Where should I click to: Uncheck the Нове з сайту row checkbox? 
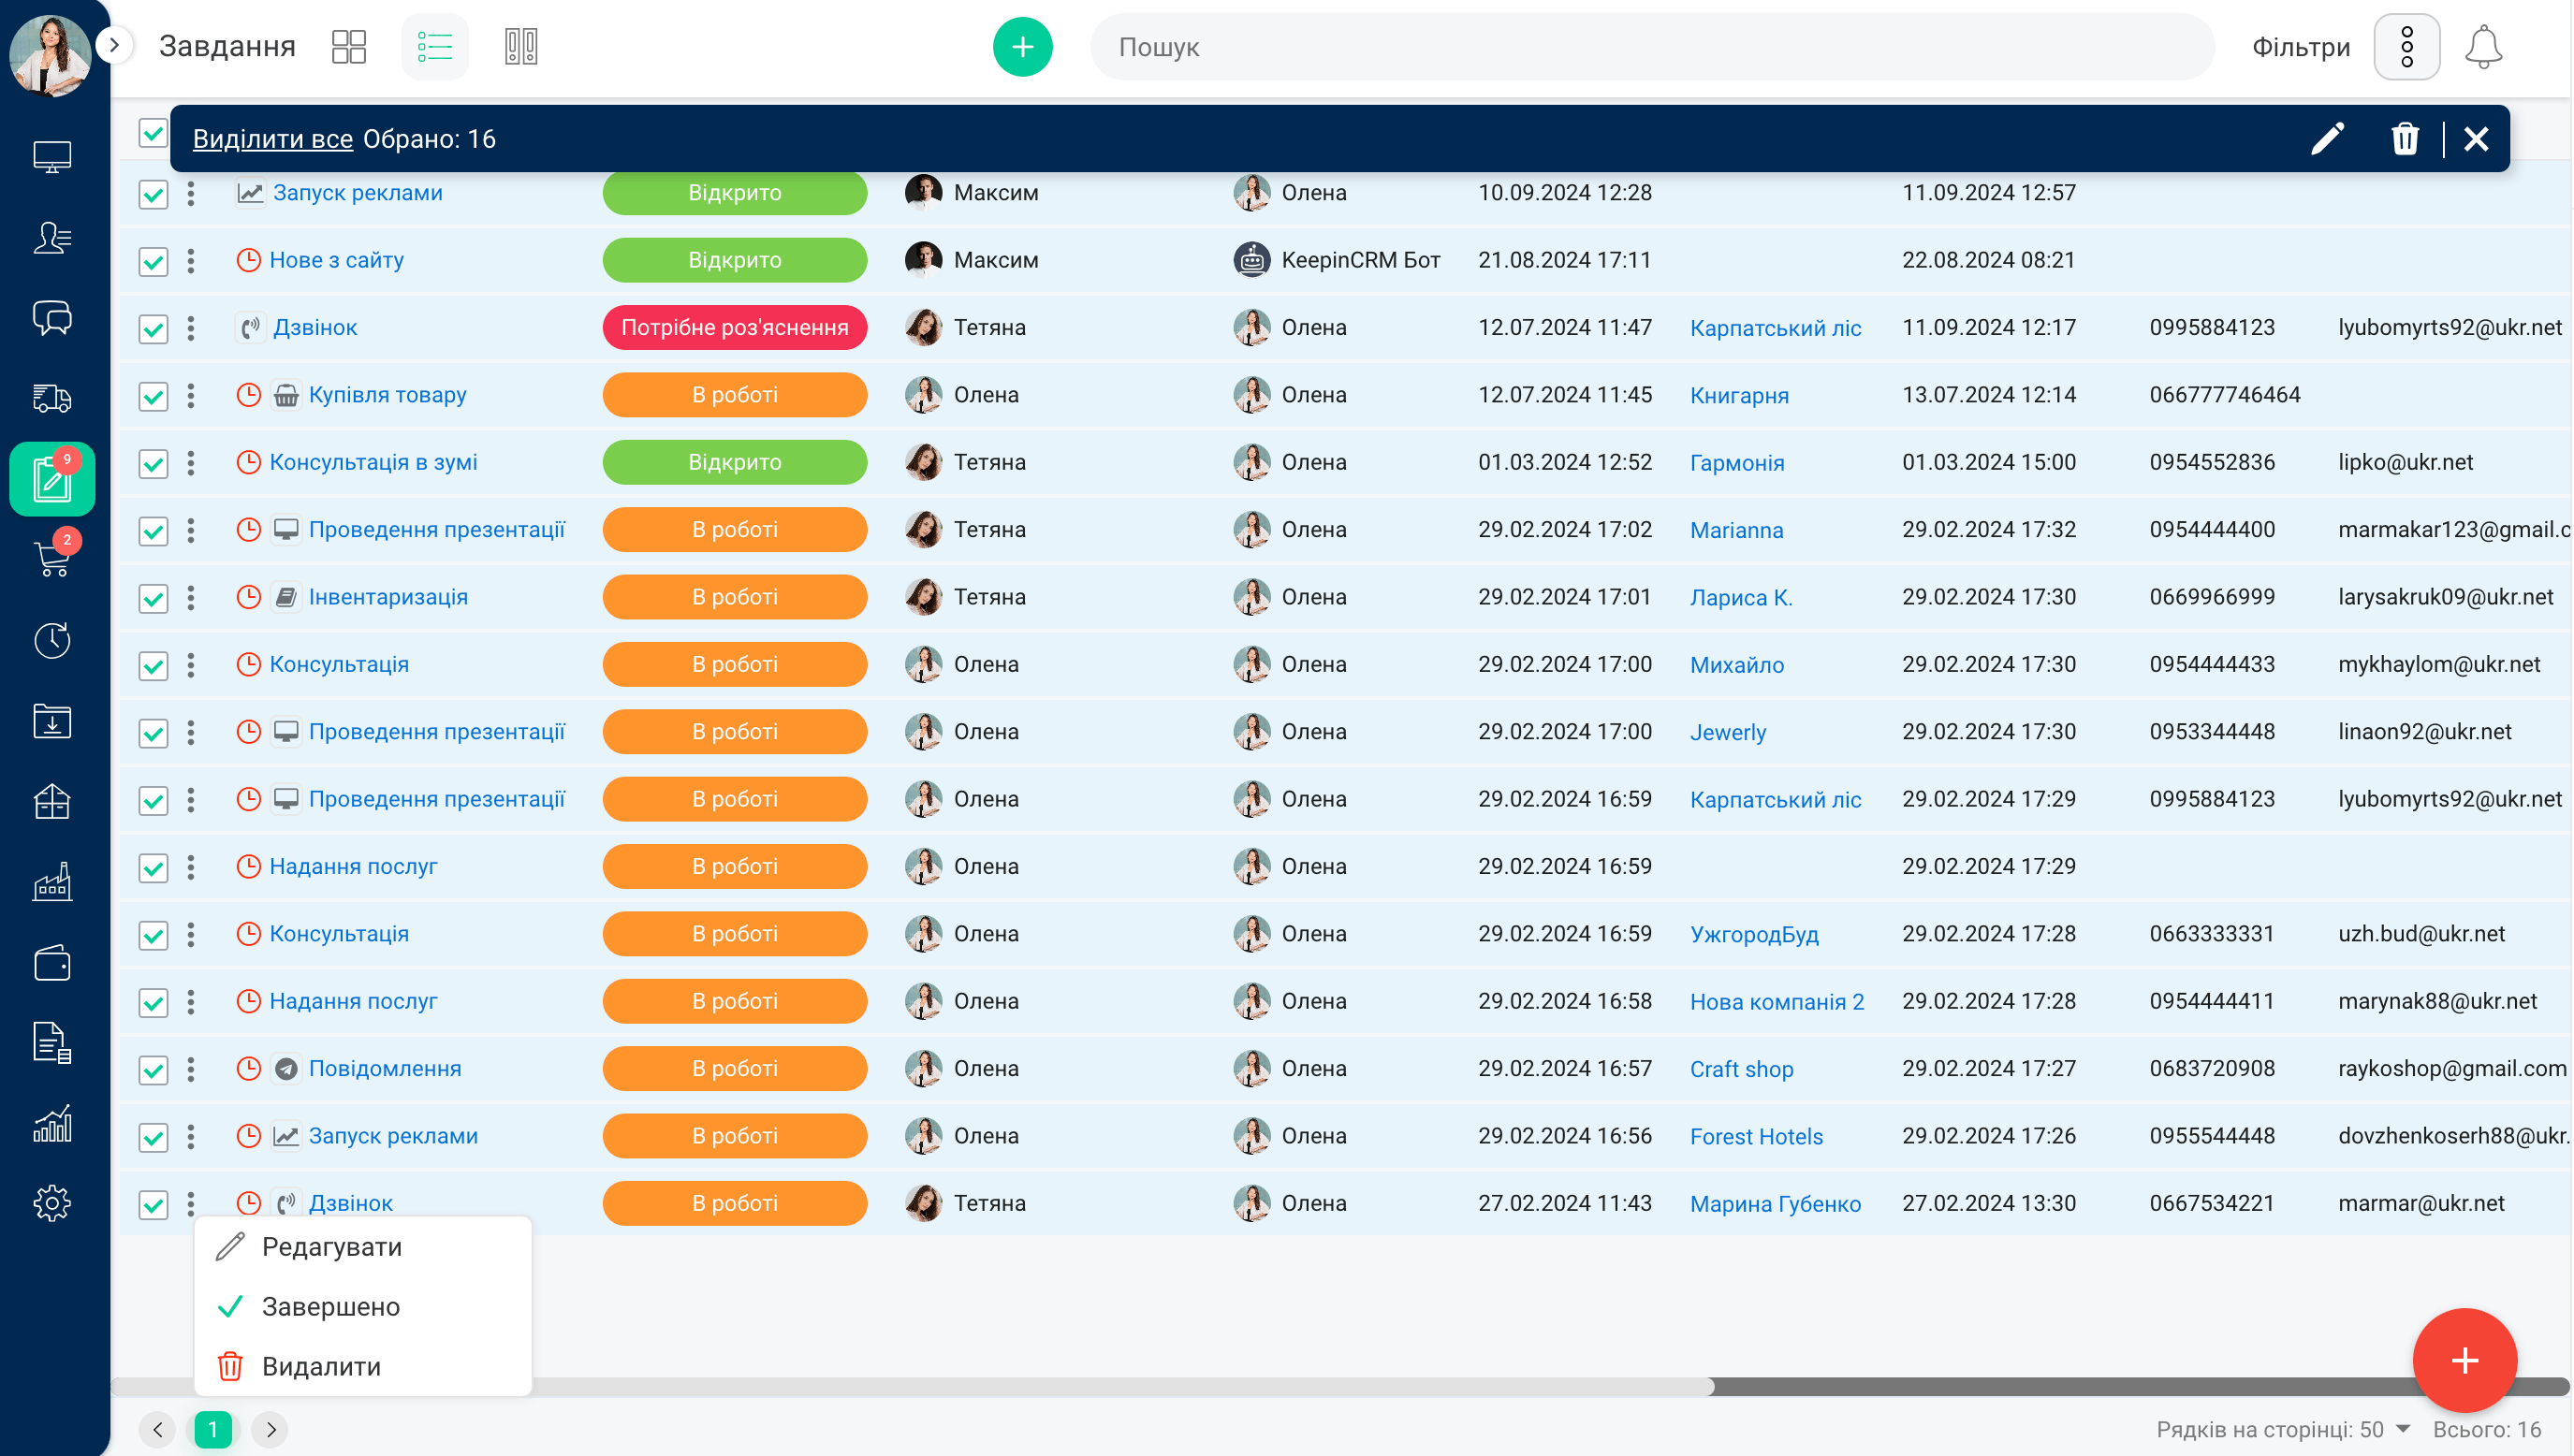click(x=153, y=261)
